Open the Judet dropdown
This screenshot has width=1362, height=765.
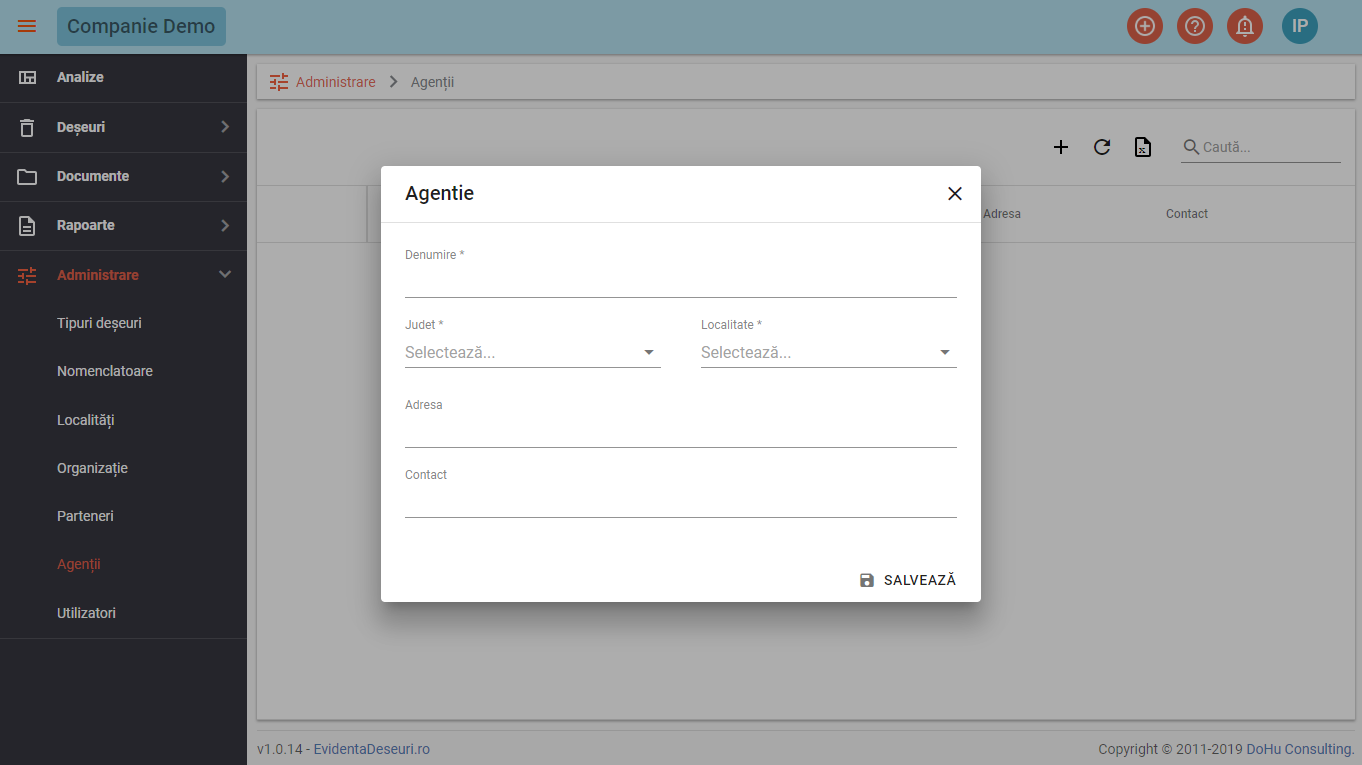pyautogui.click(x=533, y=353)
